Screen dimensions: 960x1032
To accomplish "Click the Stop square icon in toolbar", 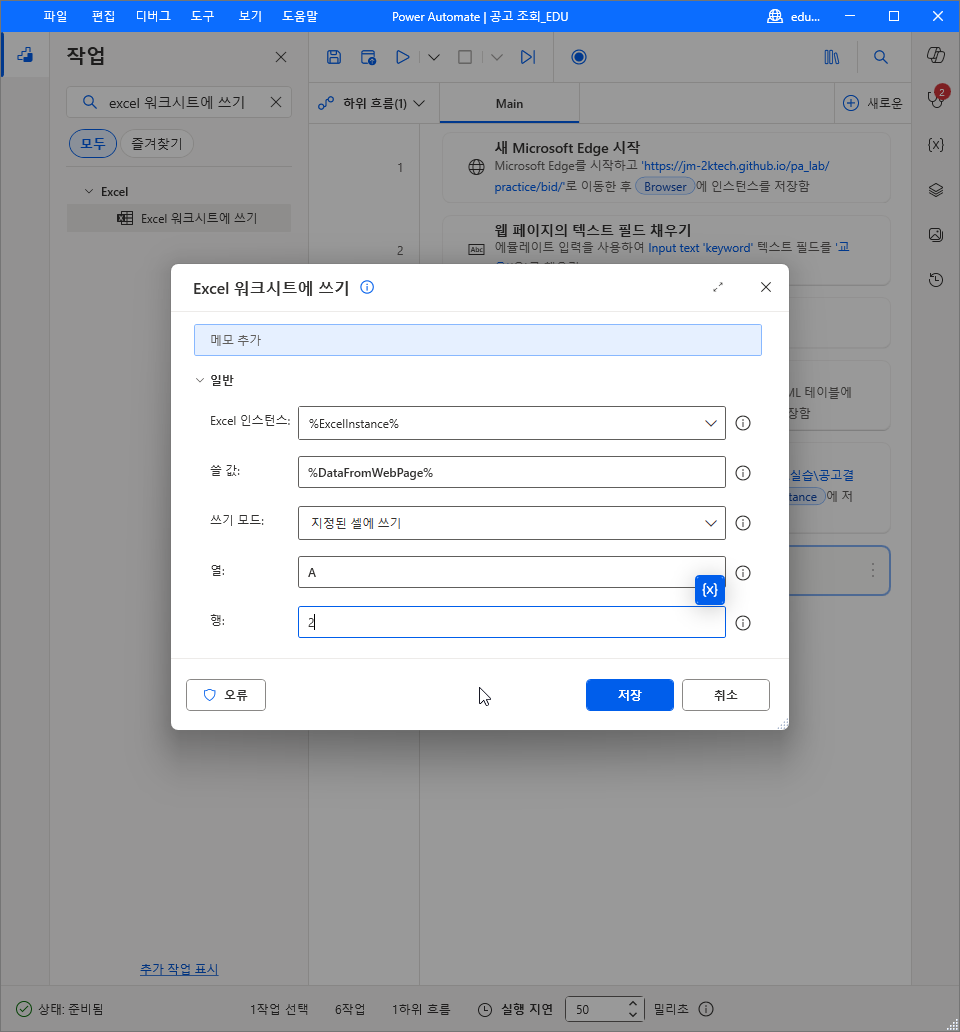I will [465, 57].
